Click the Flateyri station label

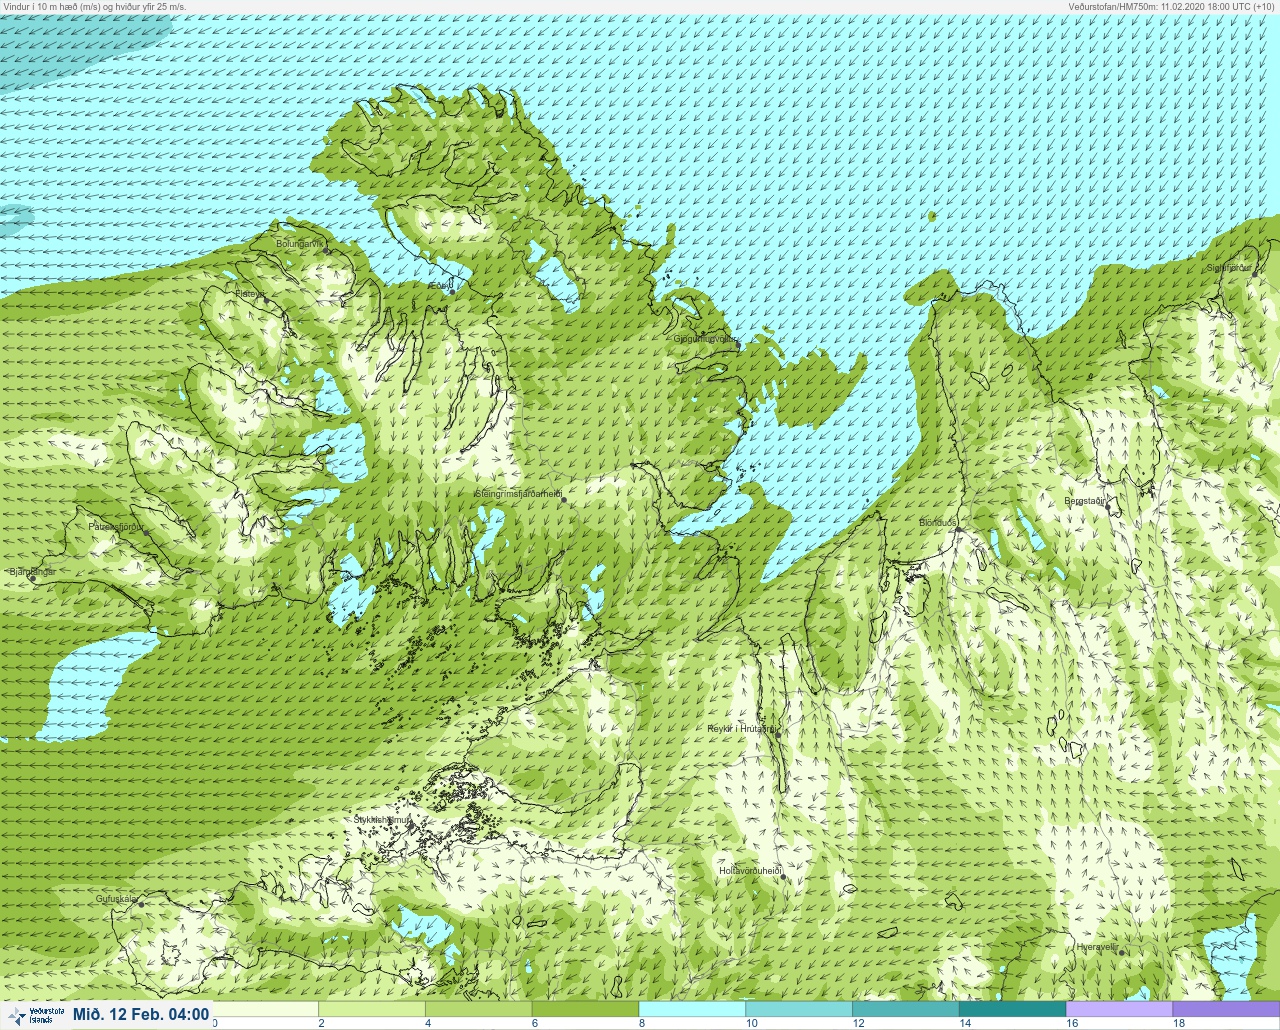pos(250,293)
